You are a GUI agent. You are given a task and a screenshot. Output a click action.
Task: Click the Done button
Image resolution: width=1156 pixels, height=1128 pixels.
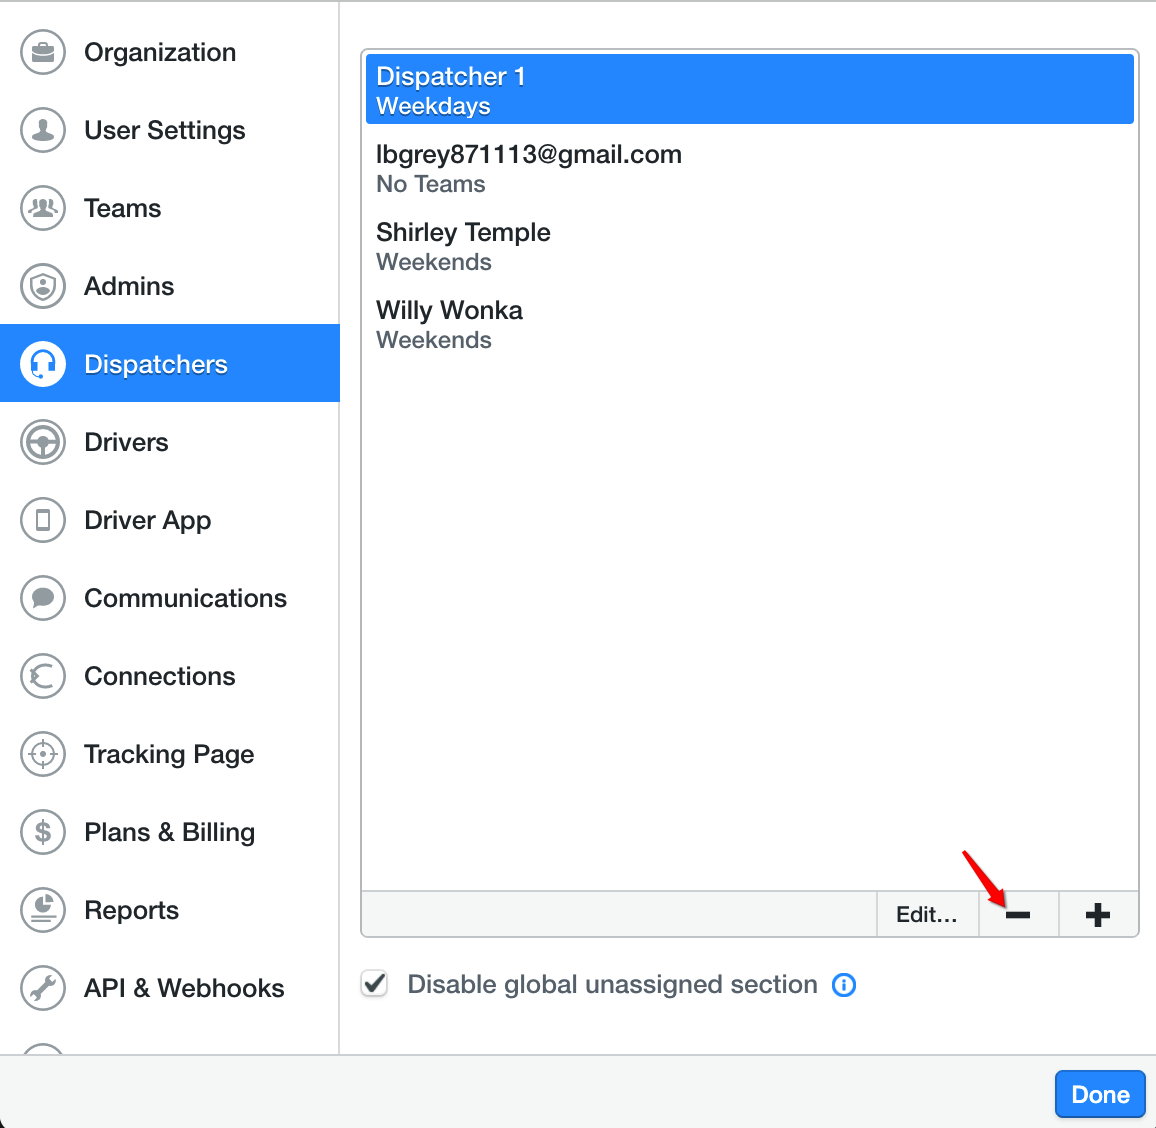[x=1100, y=1095]
